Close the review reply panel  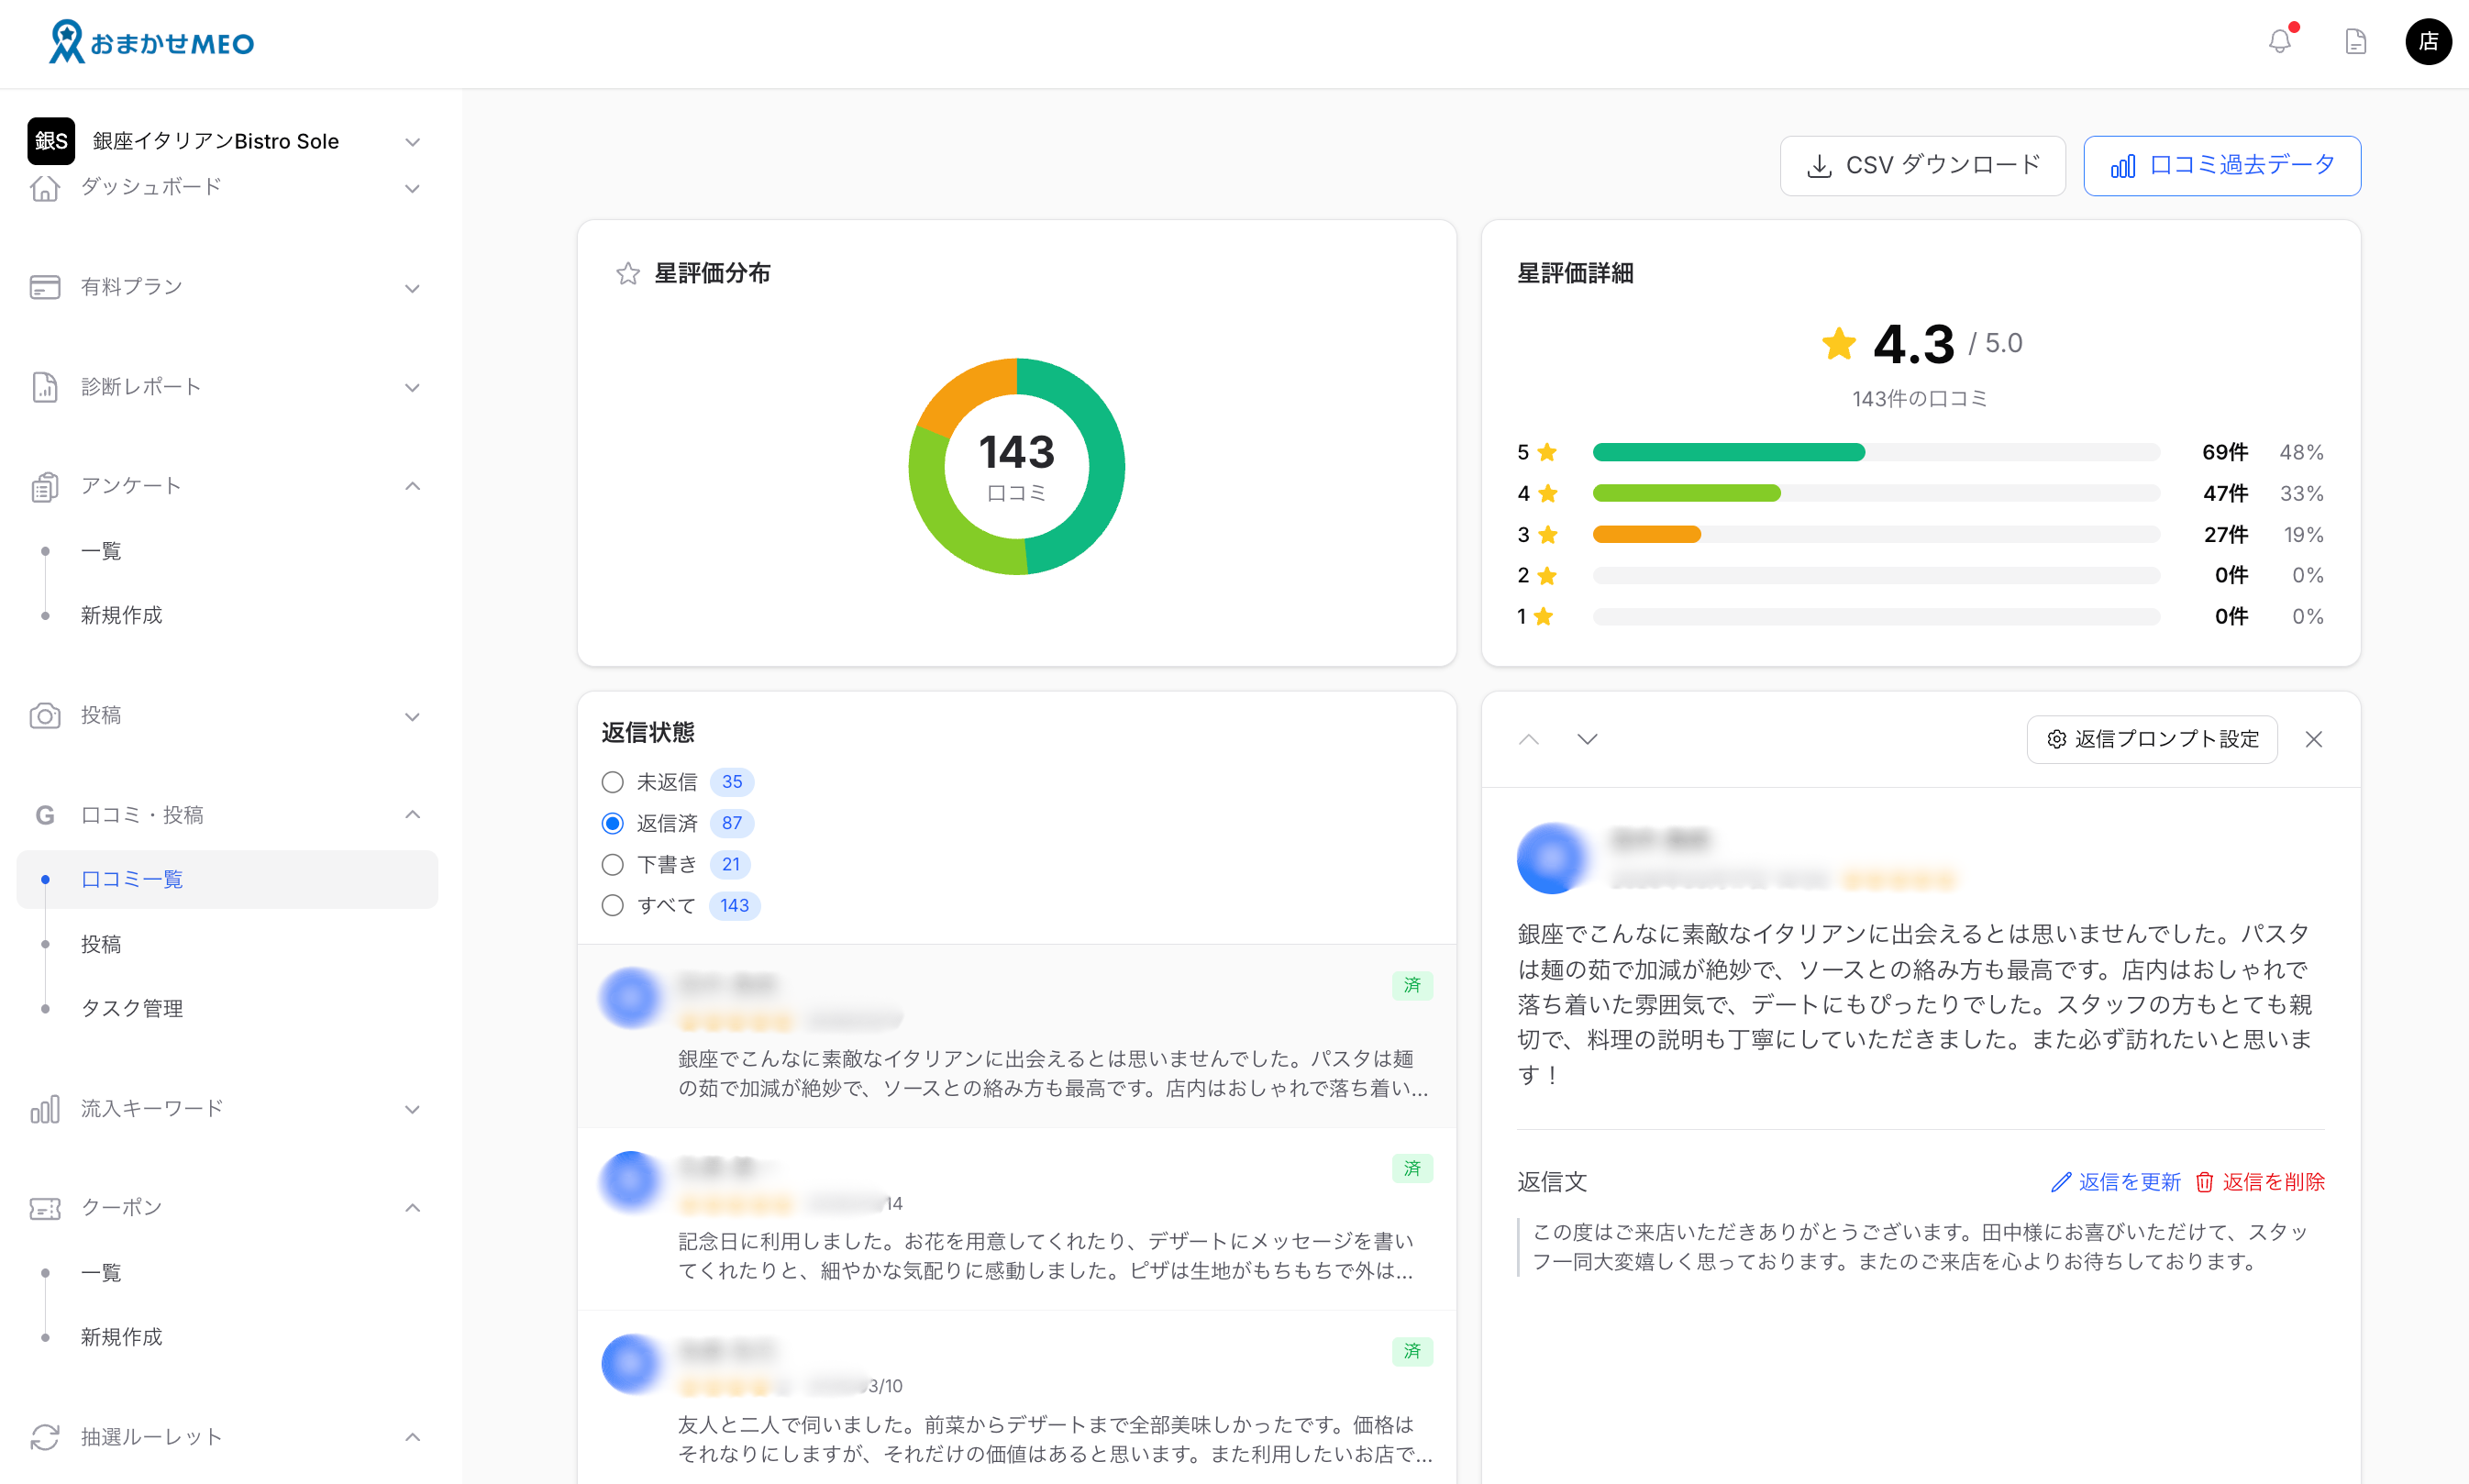point(2314,739)
